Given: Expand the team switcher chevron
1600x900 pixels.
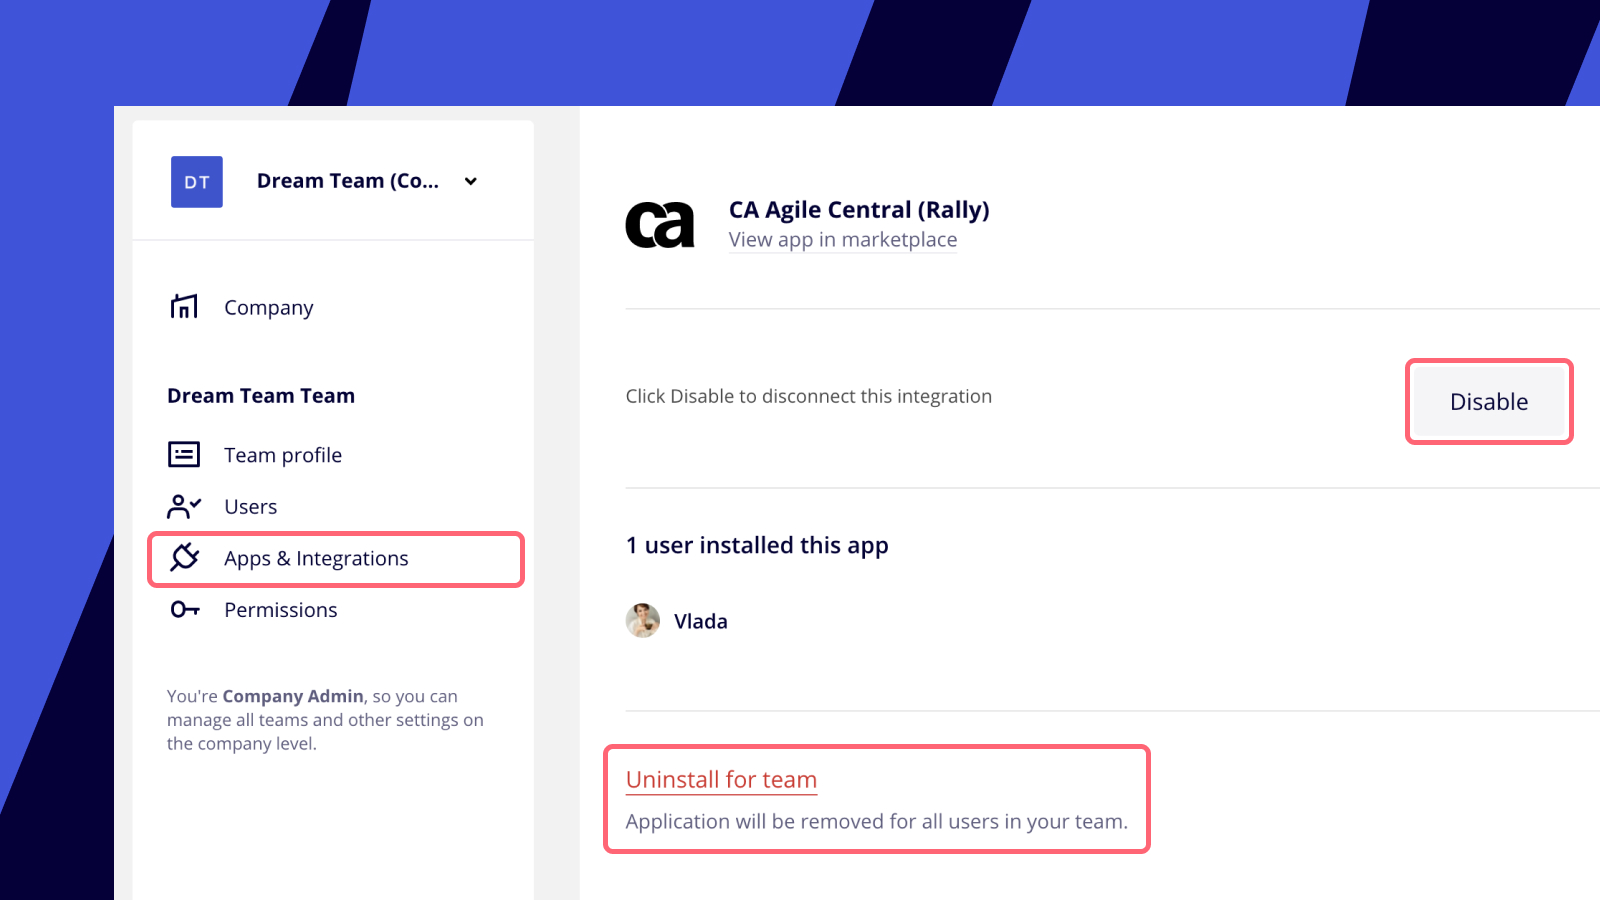Looking at the screenshot, I should coord(471,182).
